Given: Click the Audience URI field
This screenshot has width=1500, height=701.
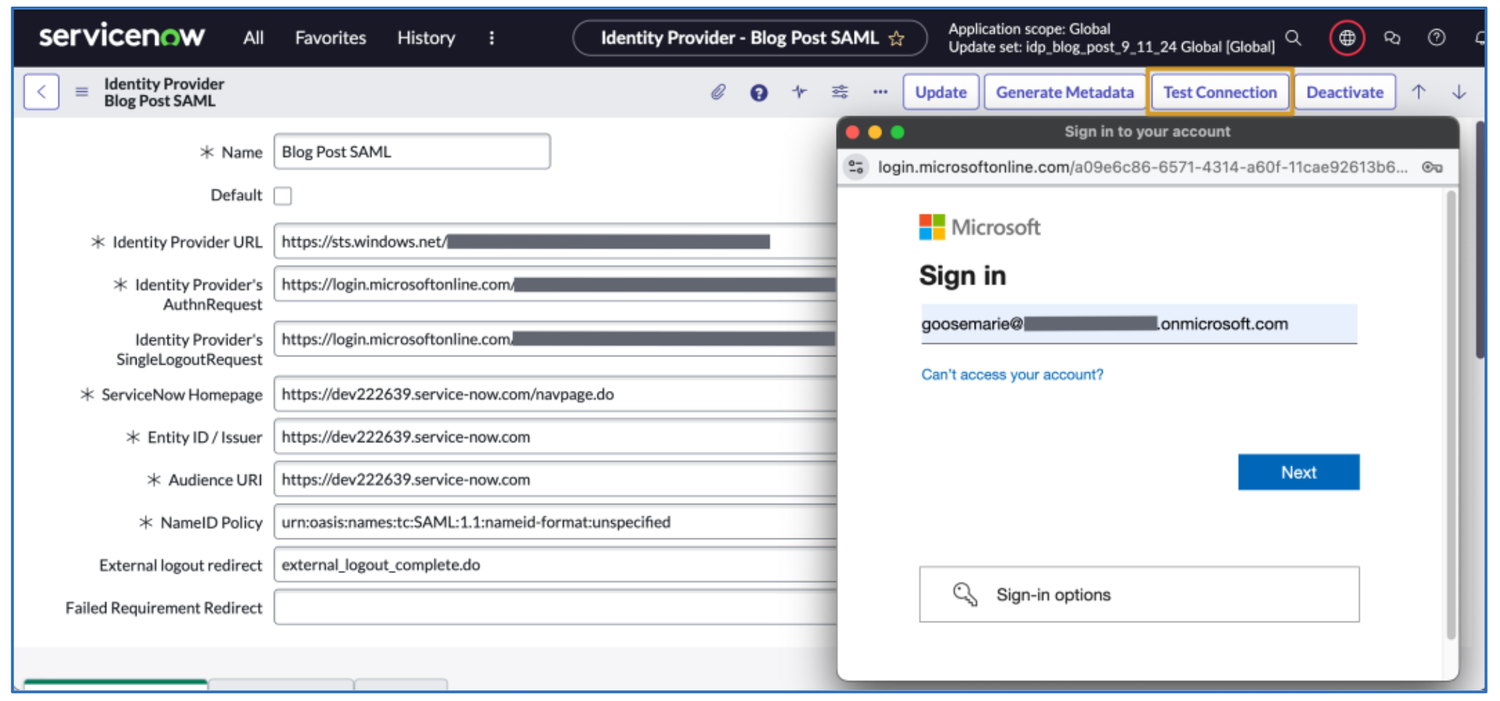Looking at the screenshot, I should point(555,480).
